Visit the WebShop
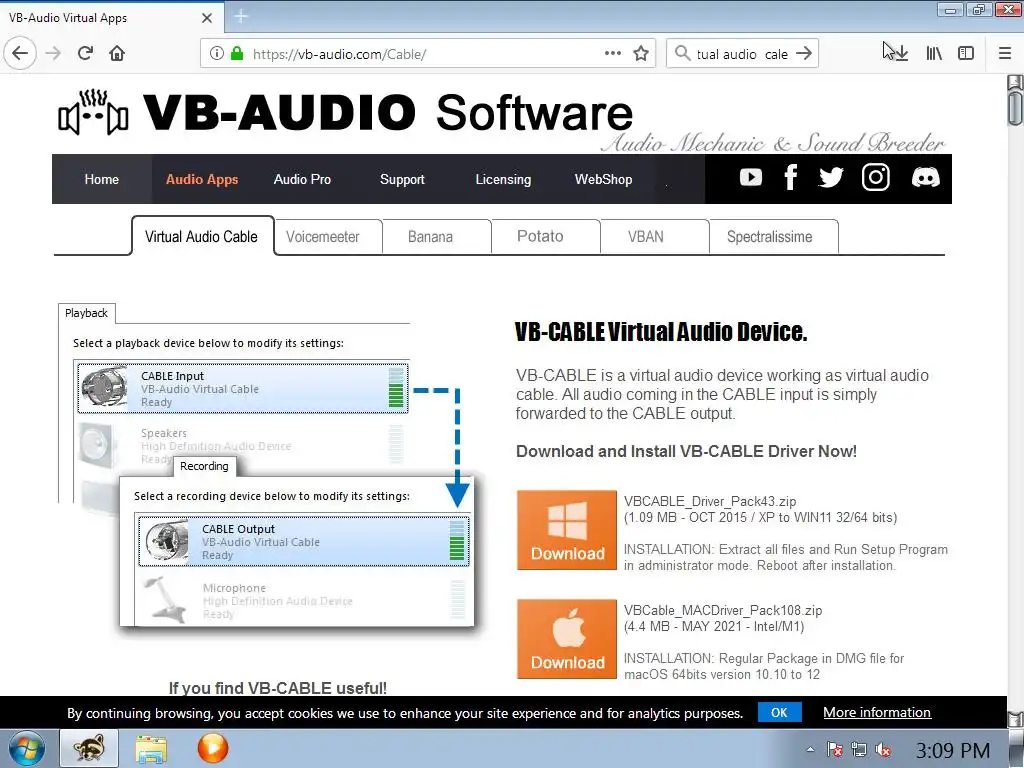This screenshot has height=768, width=1024. click(x=603, y=179)
